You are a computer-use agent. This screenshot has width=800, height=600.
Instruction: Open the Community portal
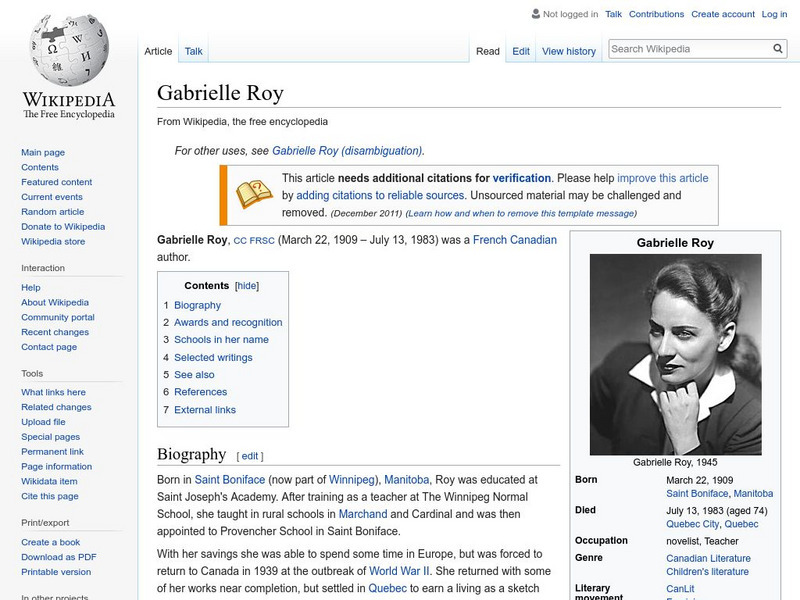(x=58, y=317)
